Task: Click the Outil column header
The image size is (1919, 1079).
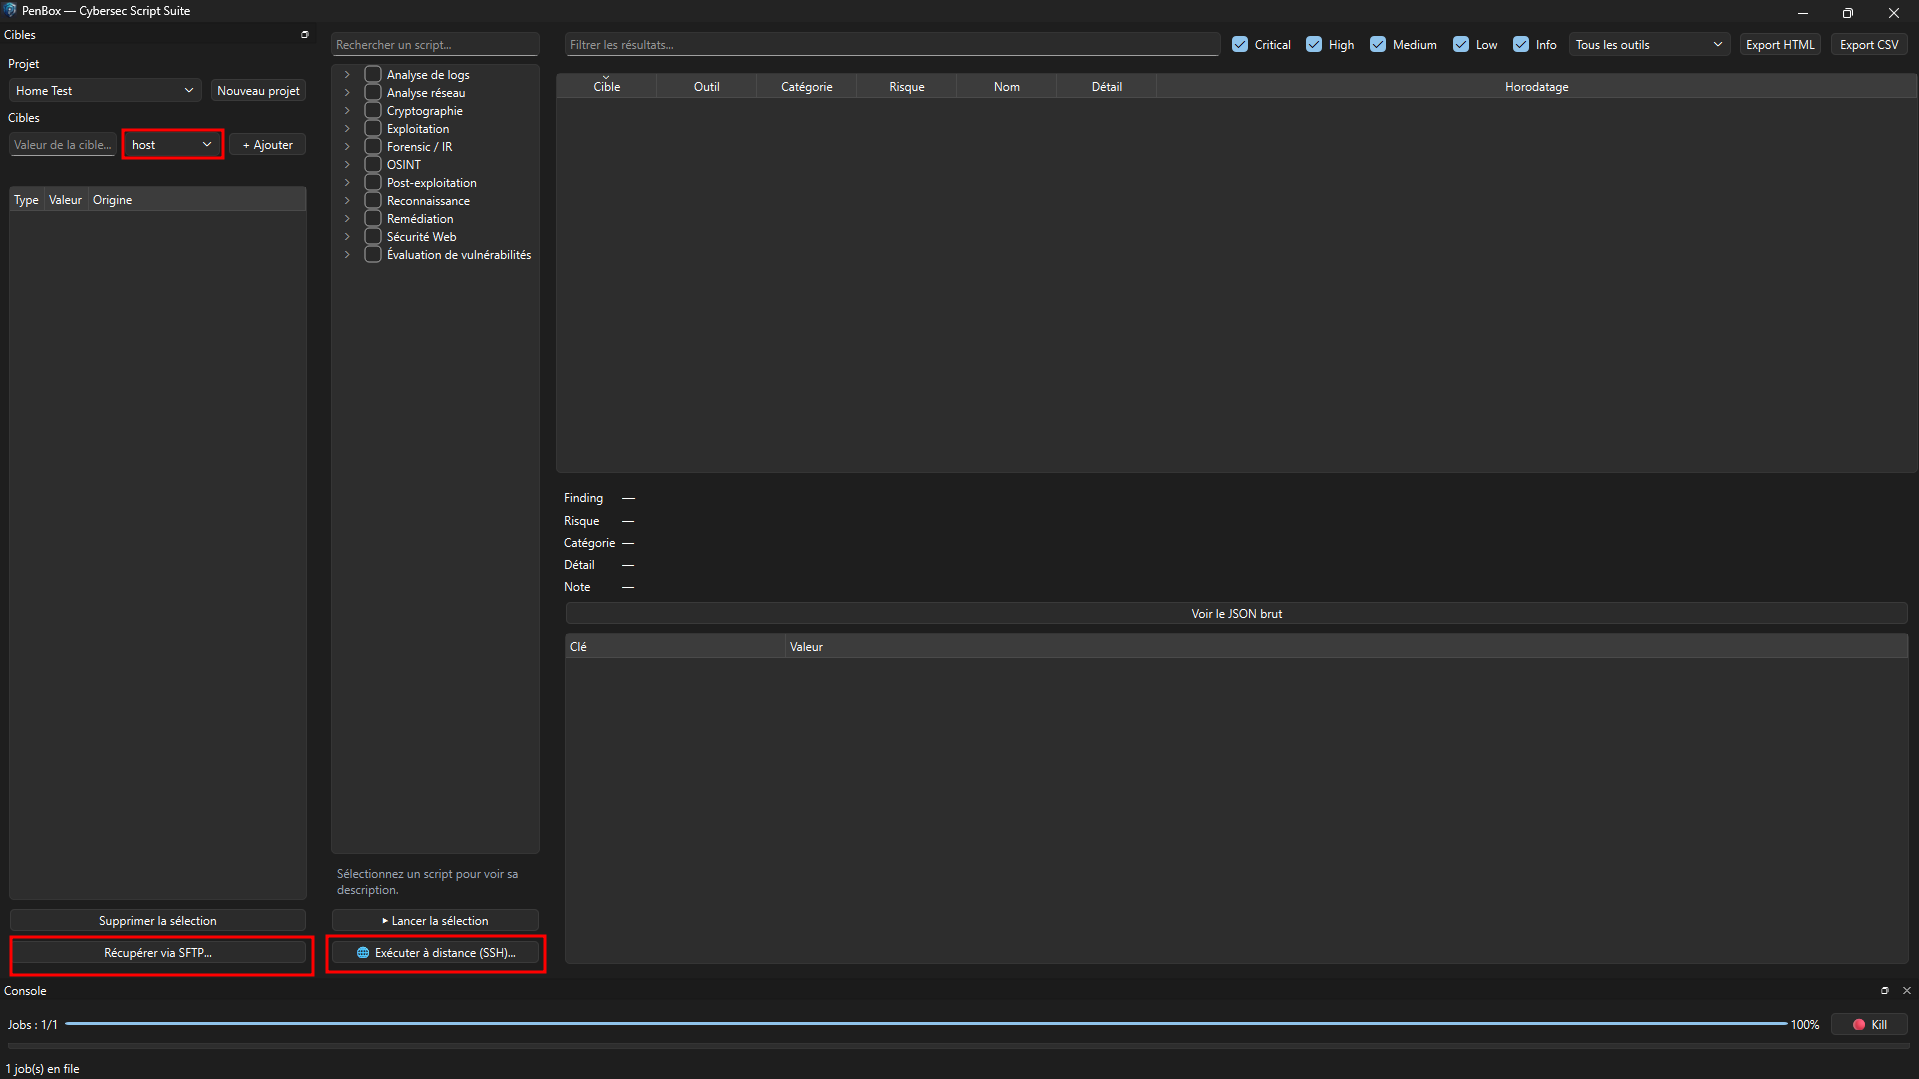Action: 706,86
